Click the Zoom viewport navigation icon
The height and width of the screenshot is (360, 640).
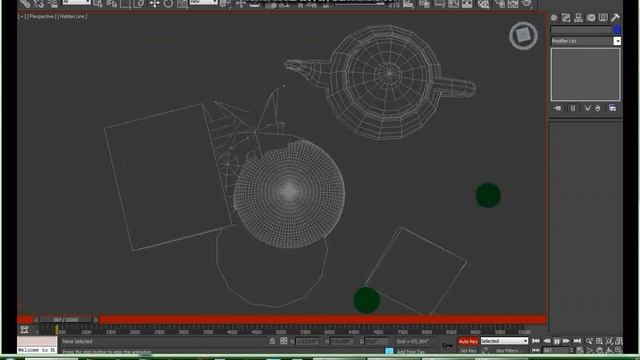(589, 341)
